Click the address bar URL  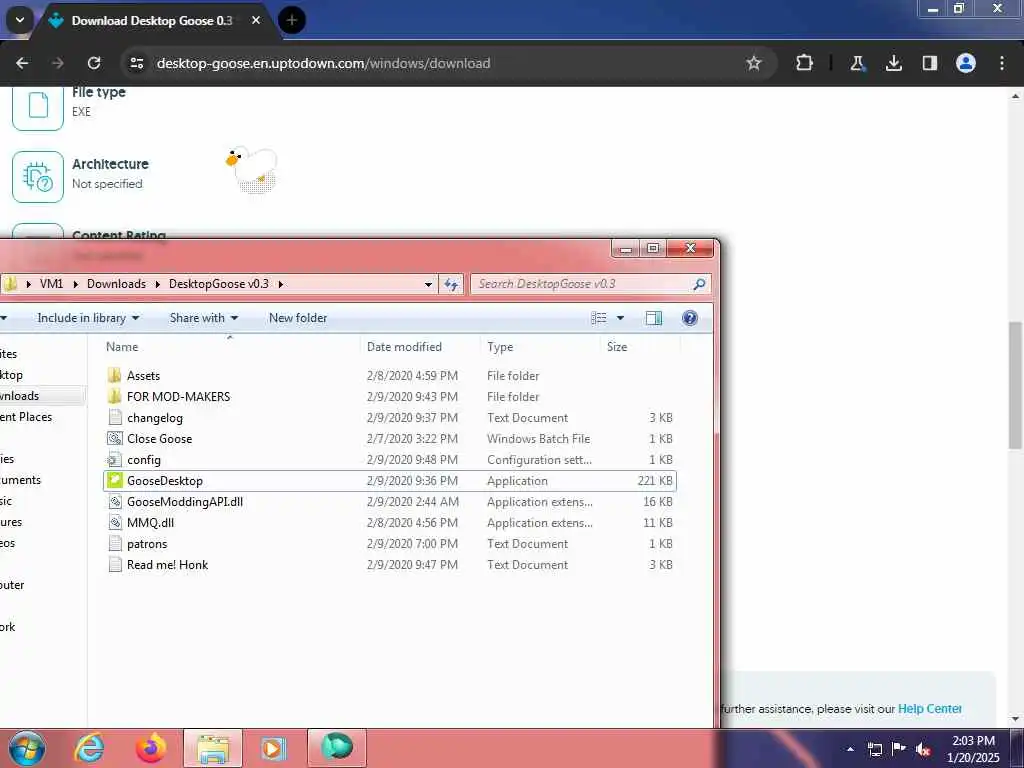tap(323, 63)
